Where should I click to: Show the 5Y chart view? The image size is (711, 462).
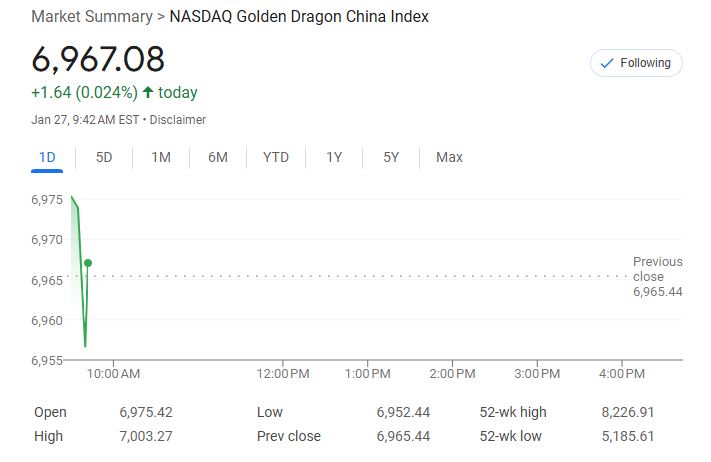tap(391, 157)
